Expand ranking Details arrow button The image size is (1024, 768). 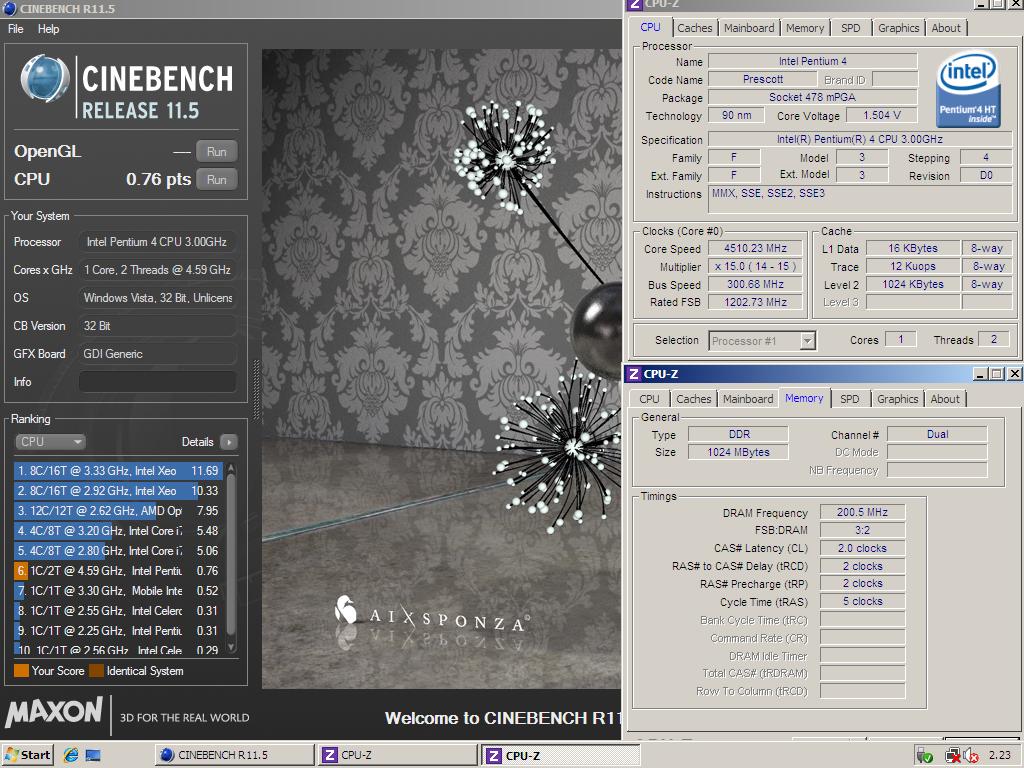[x=229, y=442]
